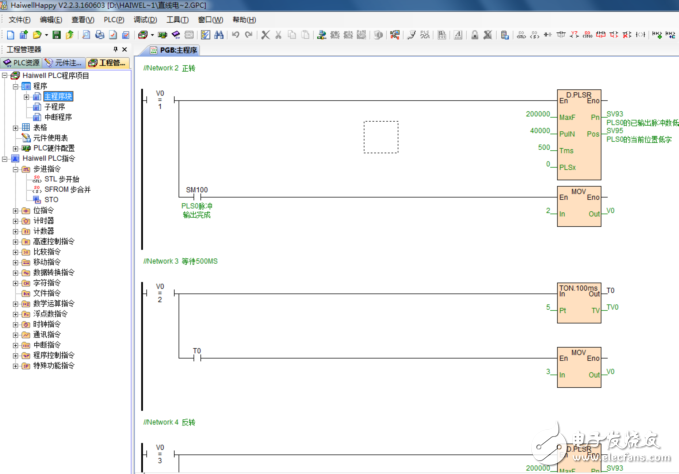This screenshot has height=474, width=679.
Task: Collapse the 步进指令 tree node
Action: [x=15, y=169]
